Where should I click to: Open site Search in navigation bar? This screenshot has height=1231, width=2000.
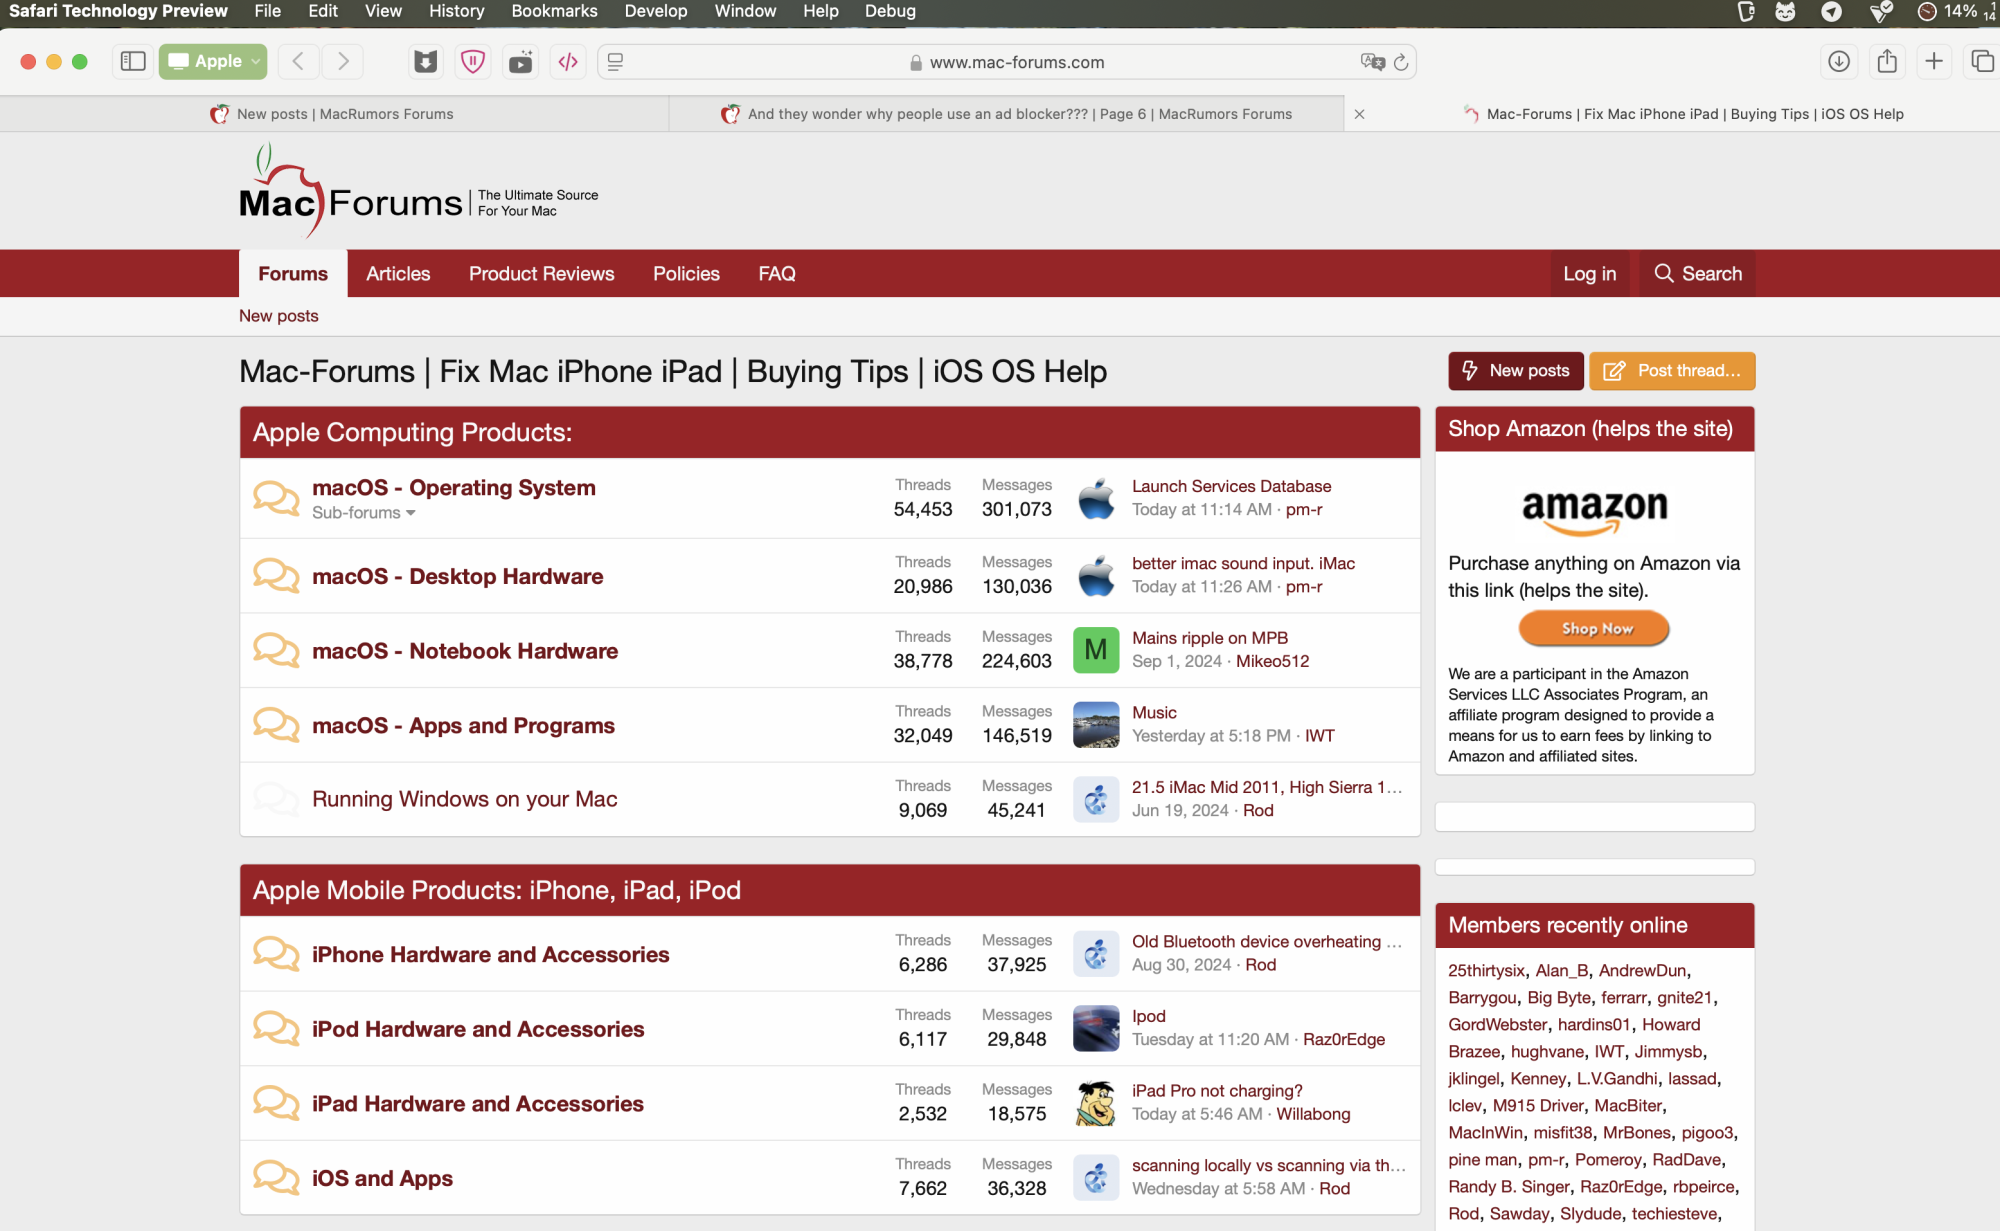[1697, 274]
